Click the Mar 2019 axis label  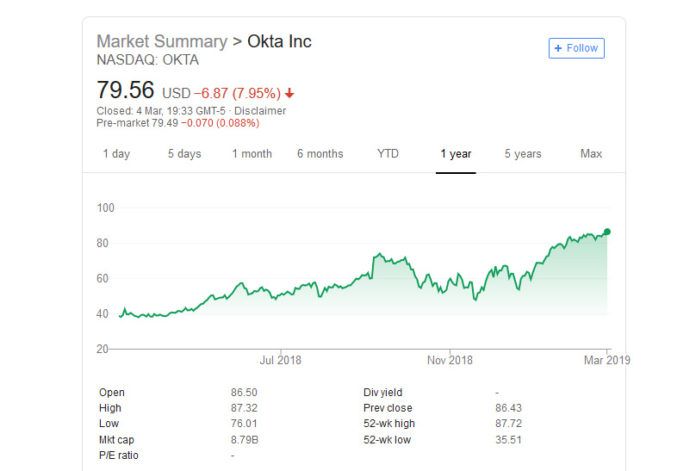[607, 360]
